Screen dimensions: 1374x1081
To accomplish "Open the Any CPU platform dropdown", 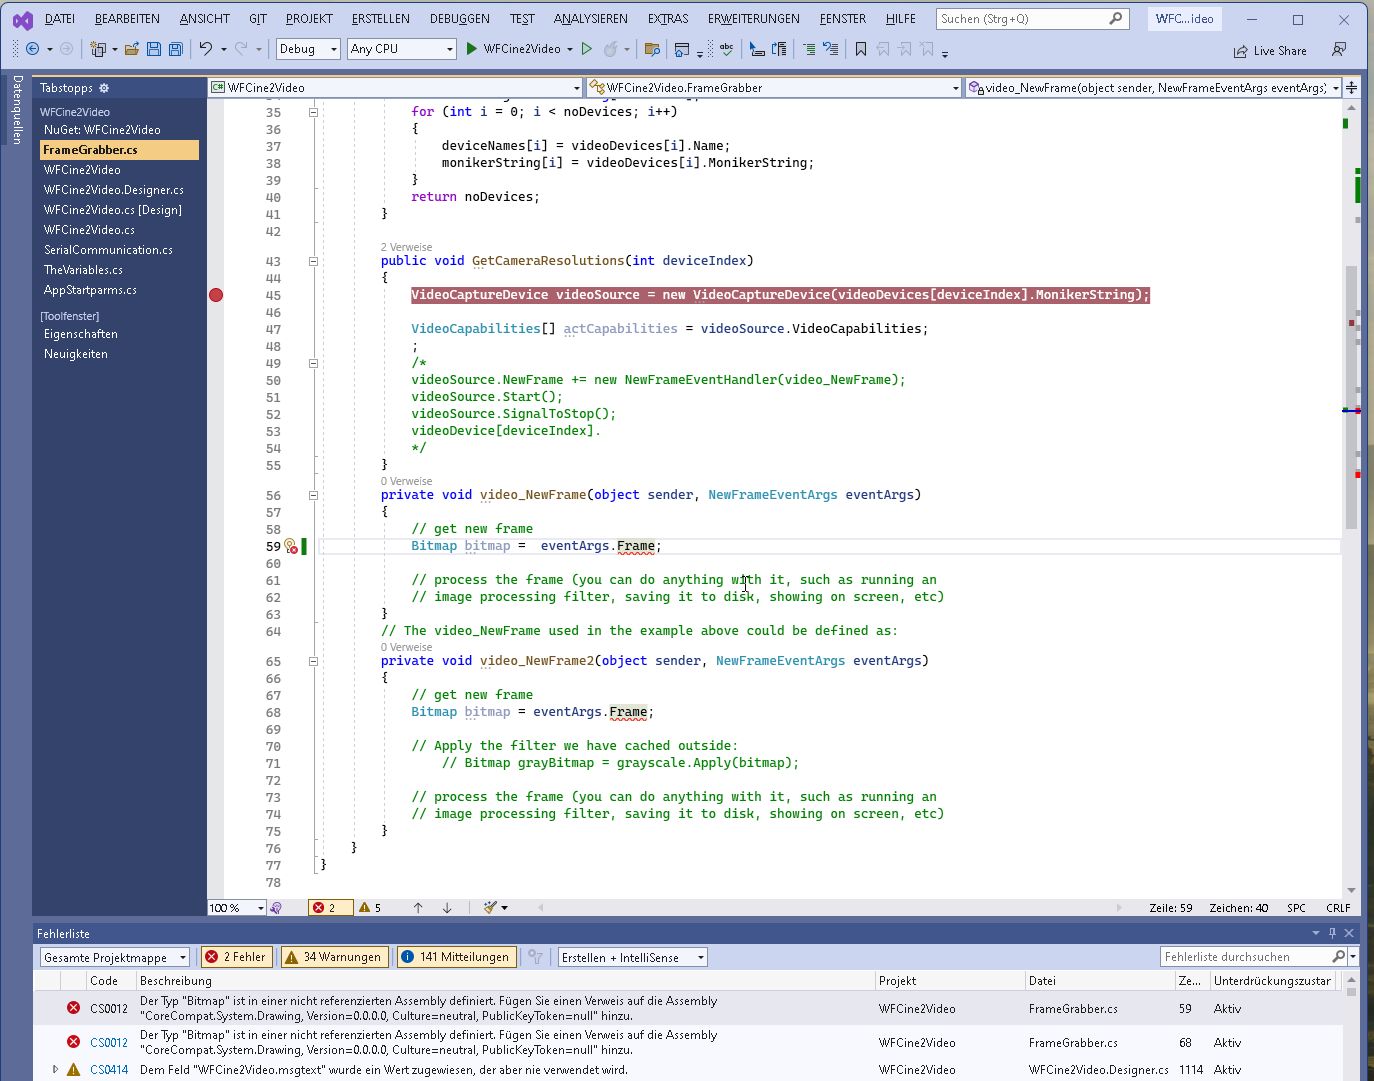I will [401, 48].
